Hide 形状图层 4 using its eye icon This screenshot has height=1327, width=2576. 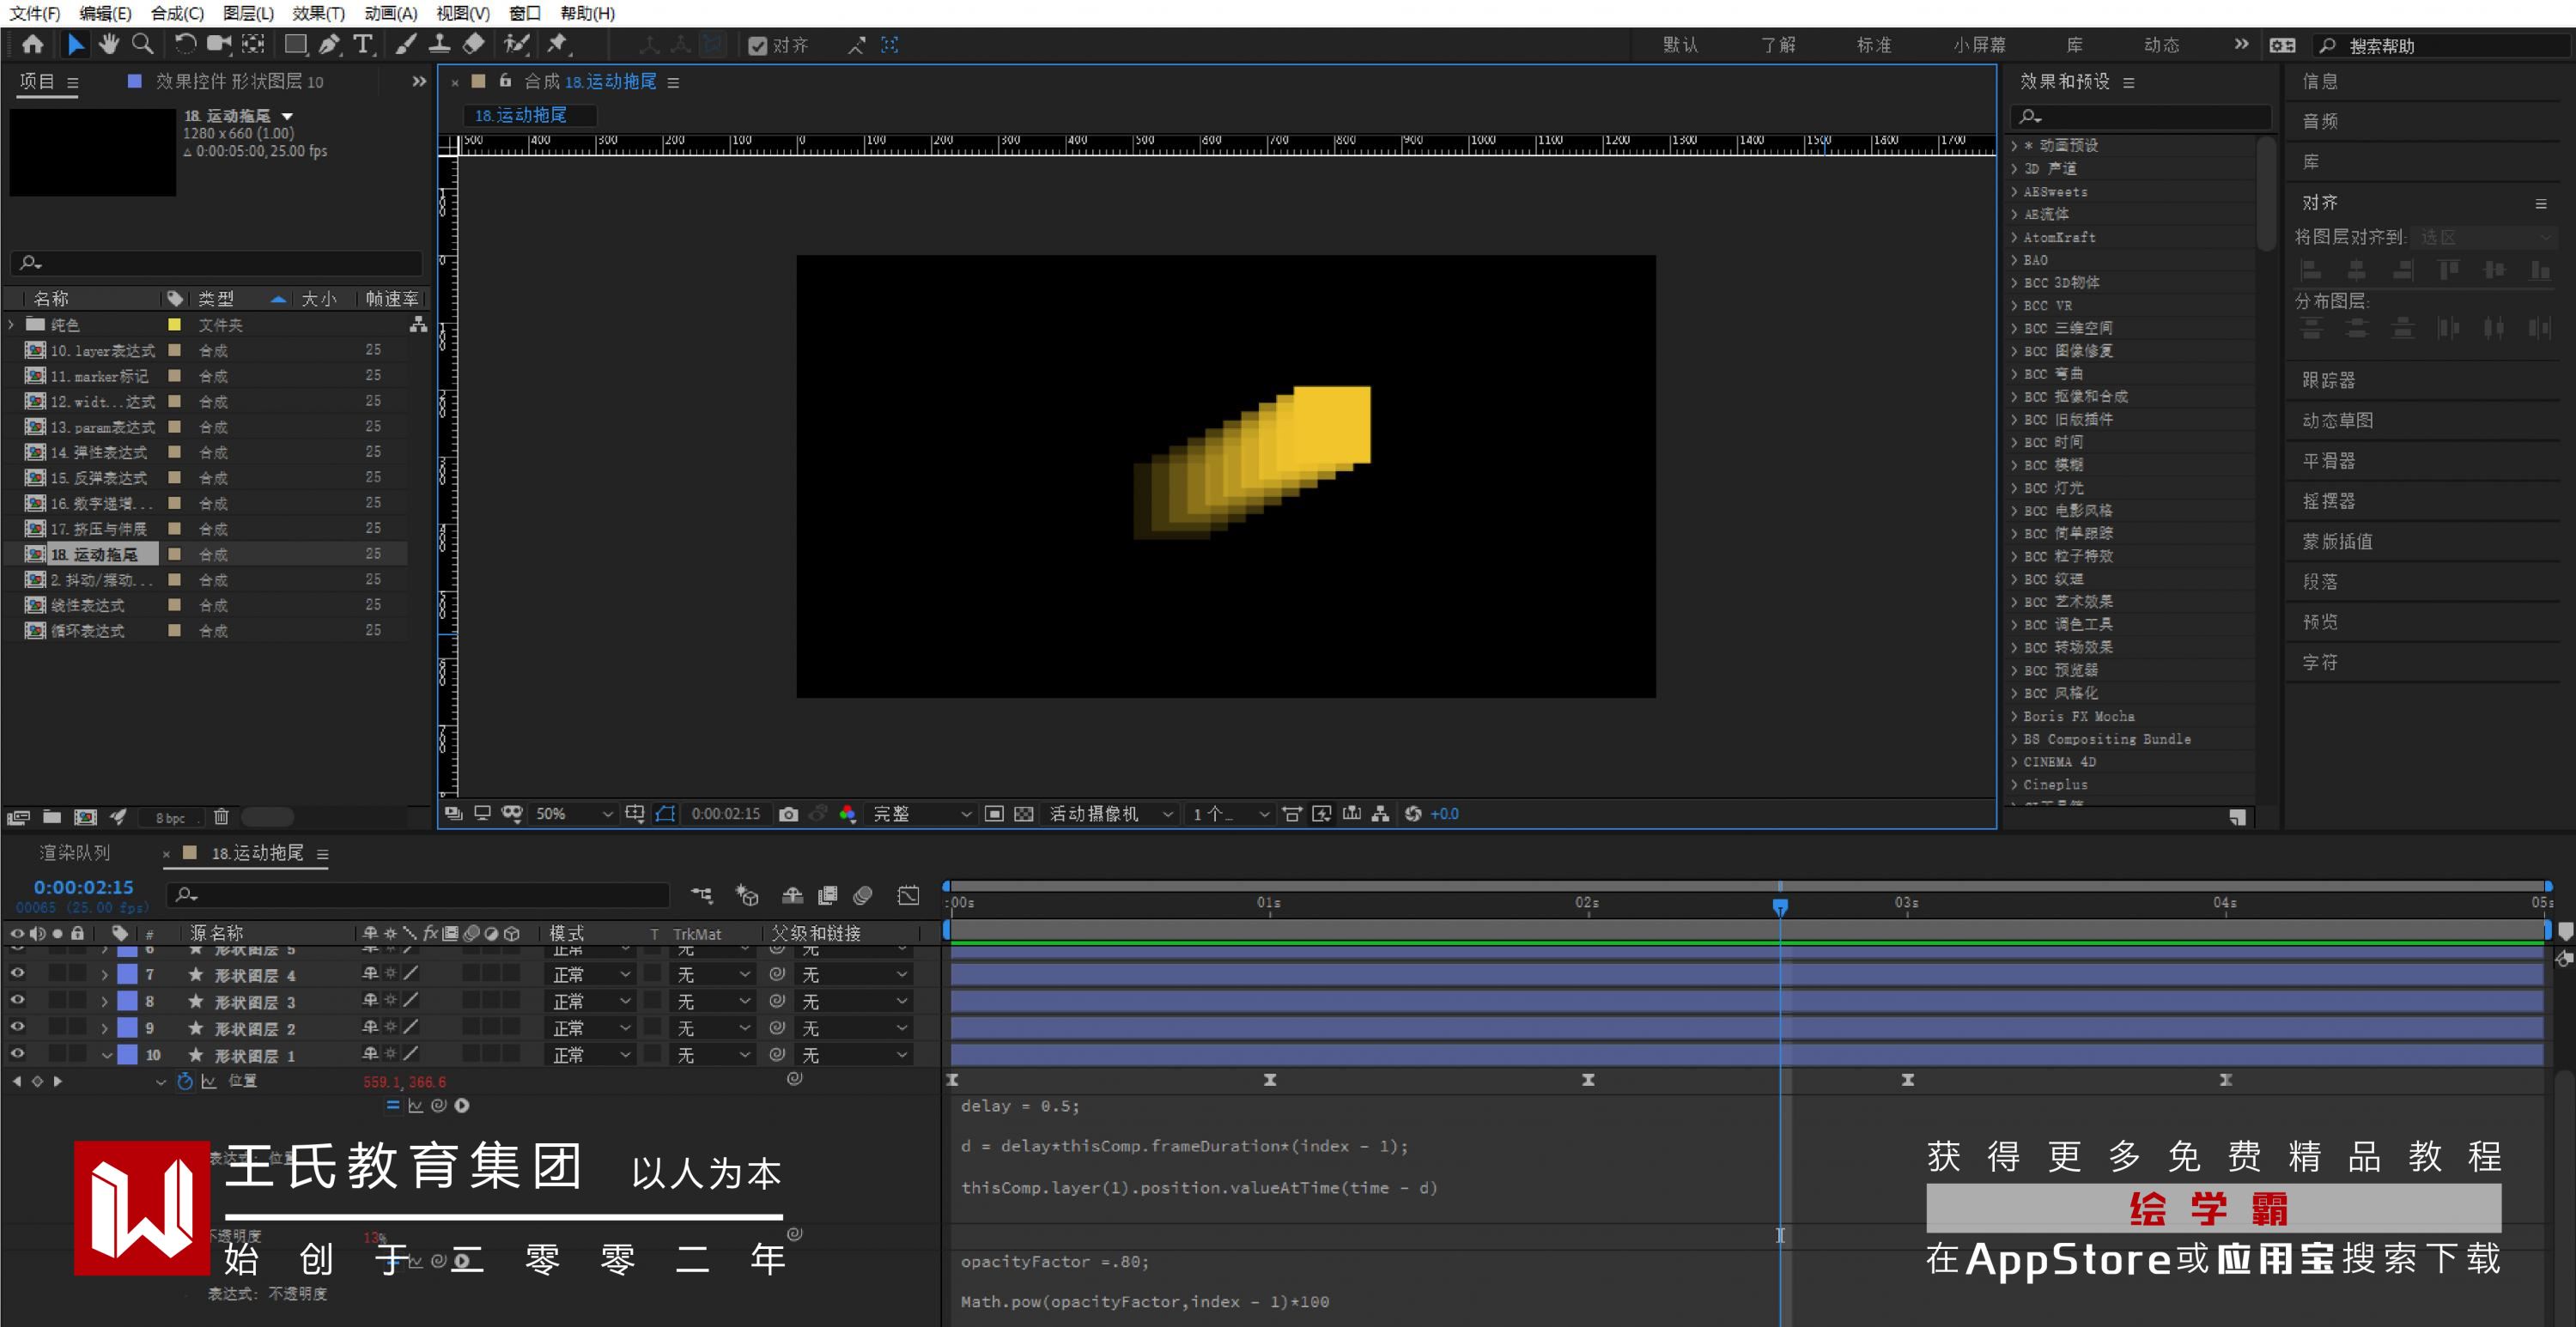click(x=17, y=973)
